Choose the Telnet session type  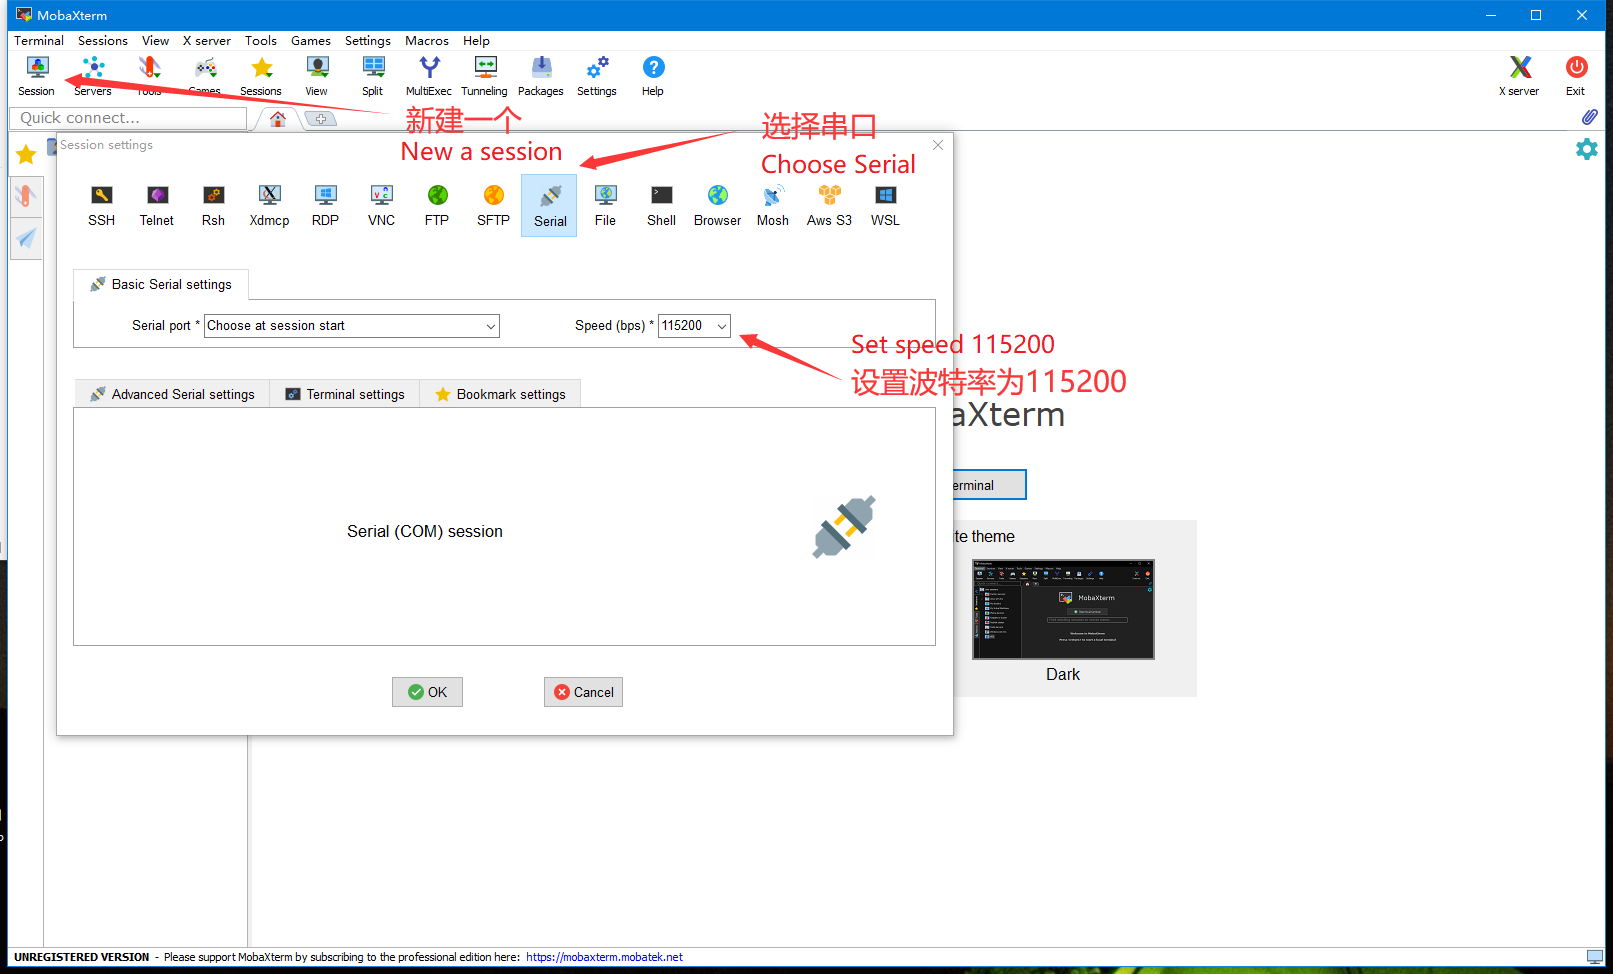point(157,205)
